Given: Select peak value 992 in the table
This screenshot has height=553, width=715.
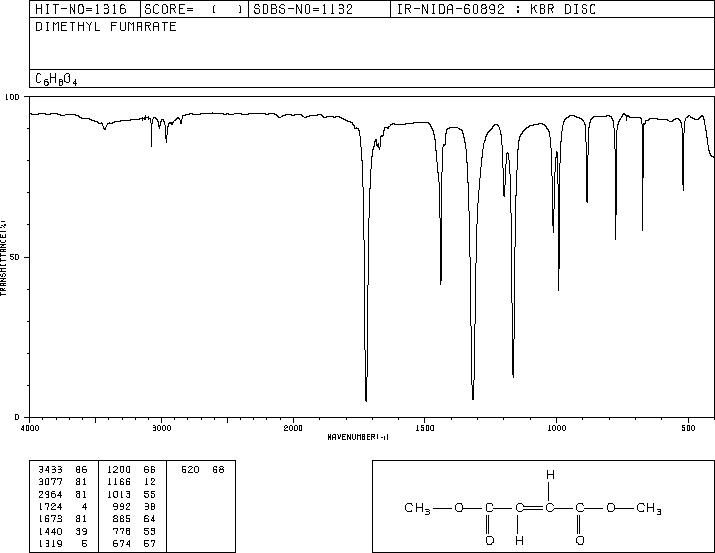Looking at the screenshot, I should [x=122, y=506].
